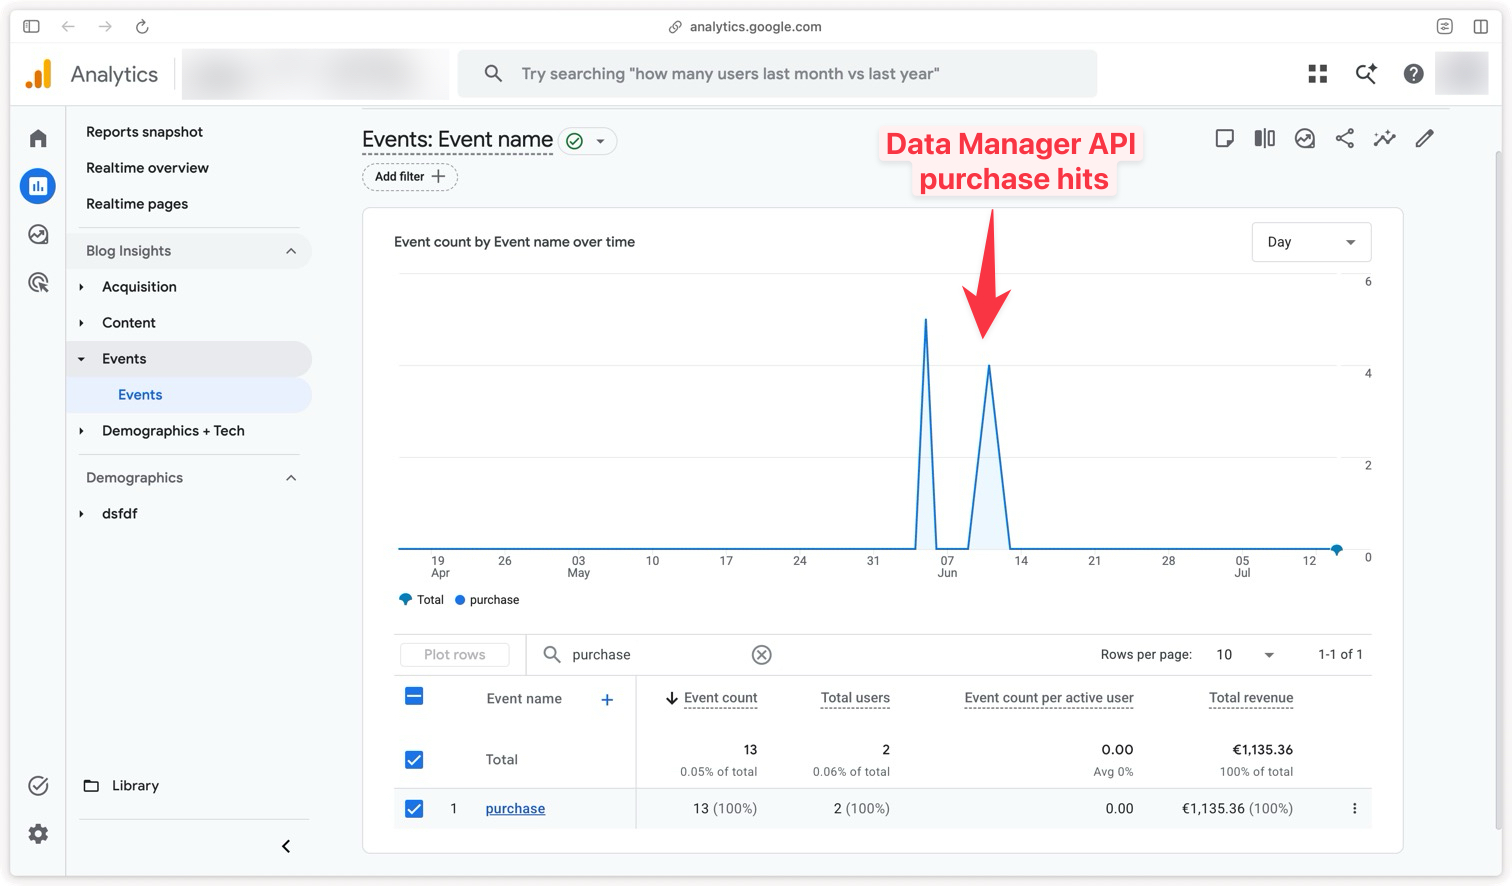Open the chart-in-circle icon beside Share

point(1305,139)
